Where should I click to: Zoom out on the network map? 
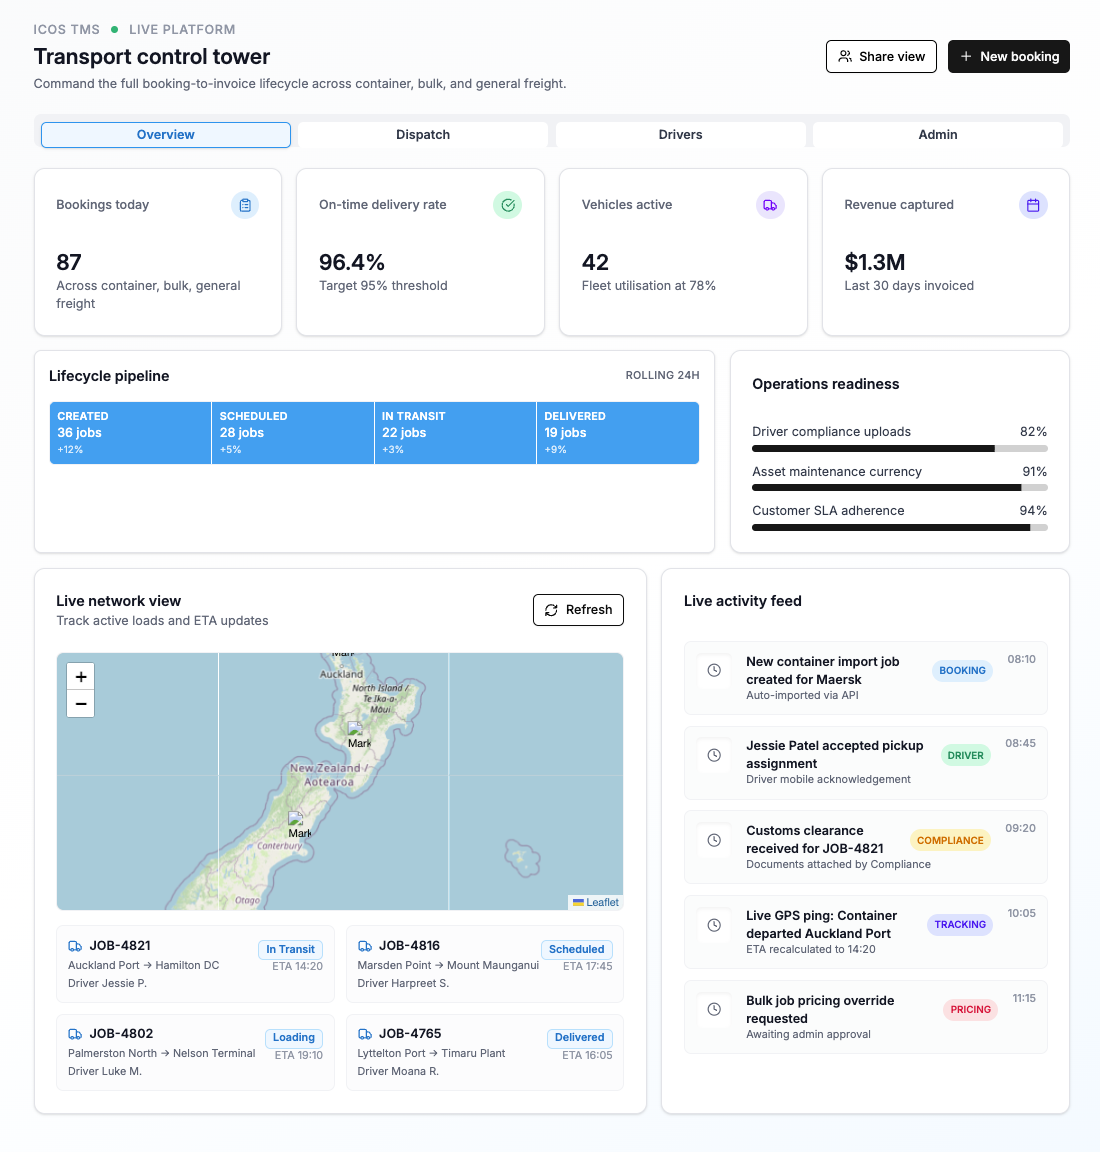click(81, 704)
